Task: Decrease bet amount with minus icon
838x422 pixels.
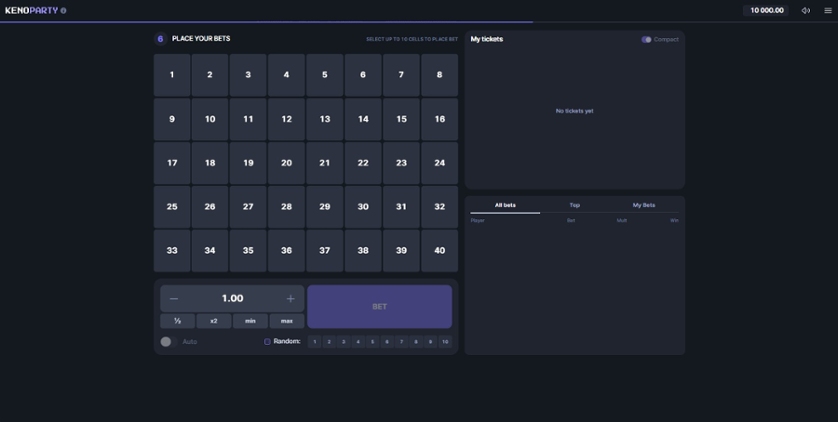Action: (x=174, y=299)
